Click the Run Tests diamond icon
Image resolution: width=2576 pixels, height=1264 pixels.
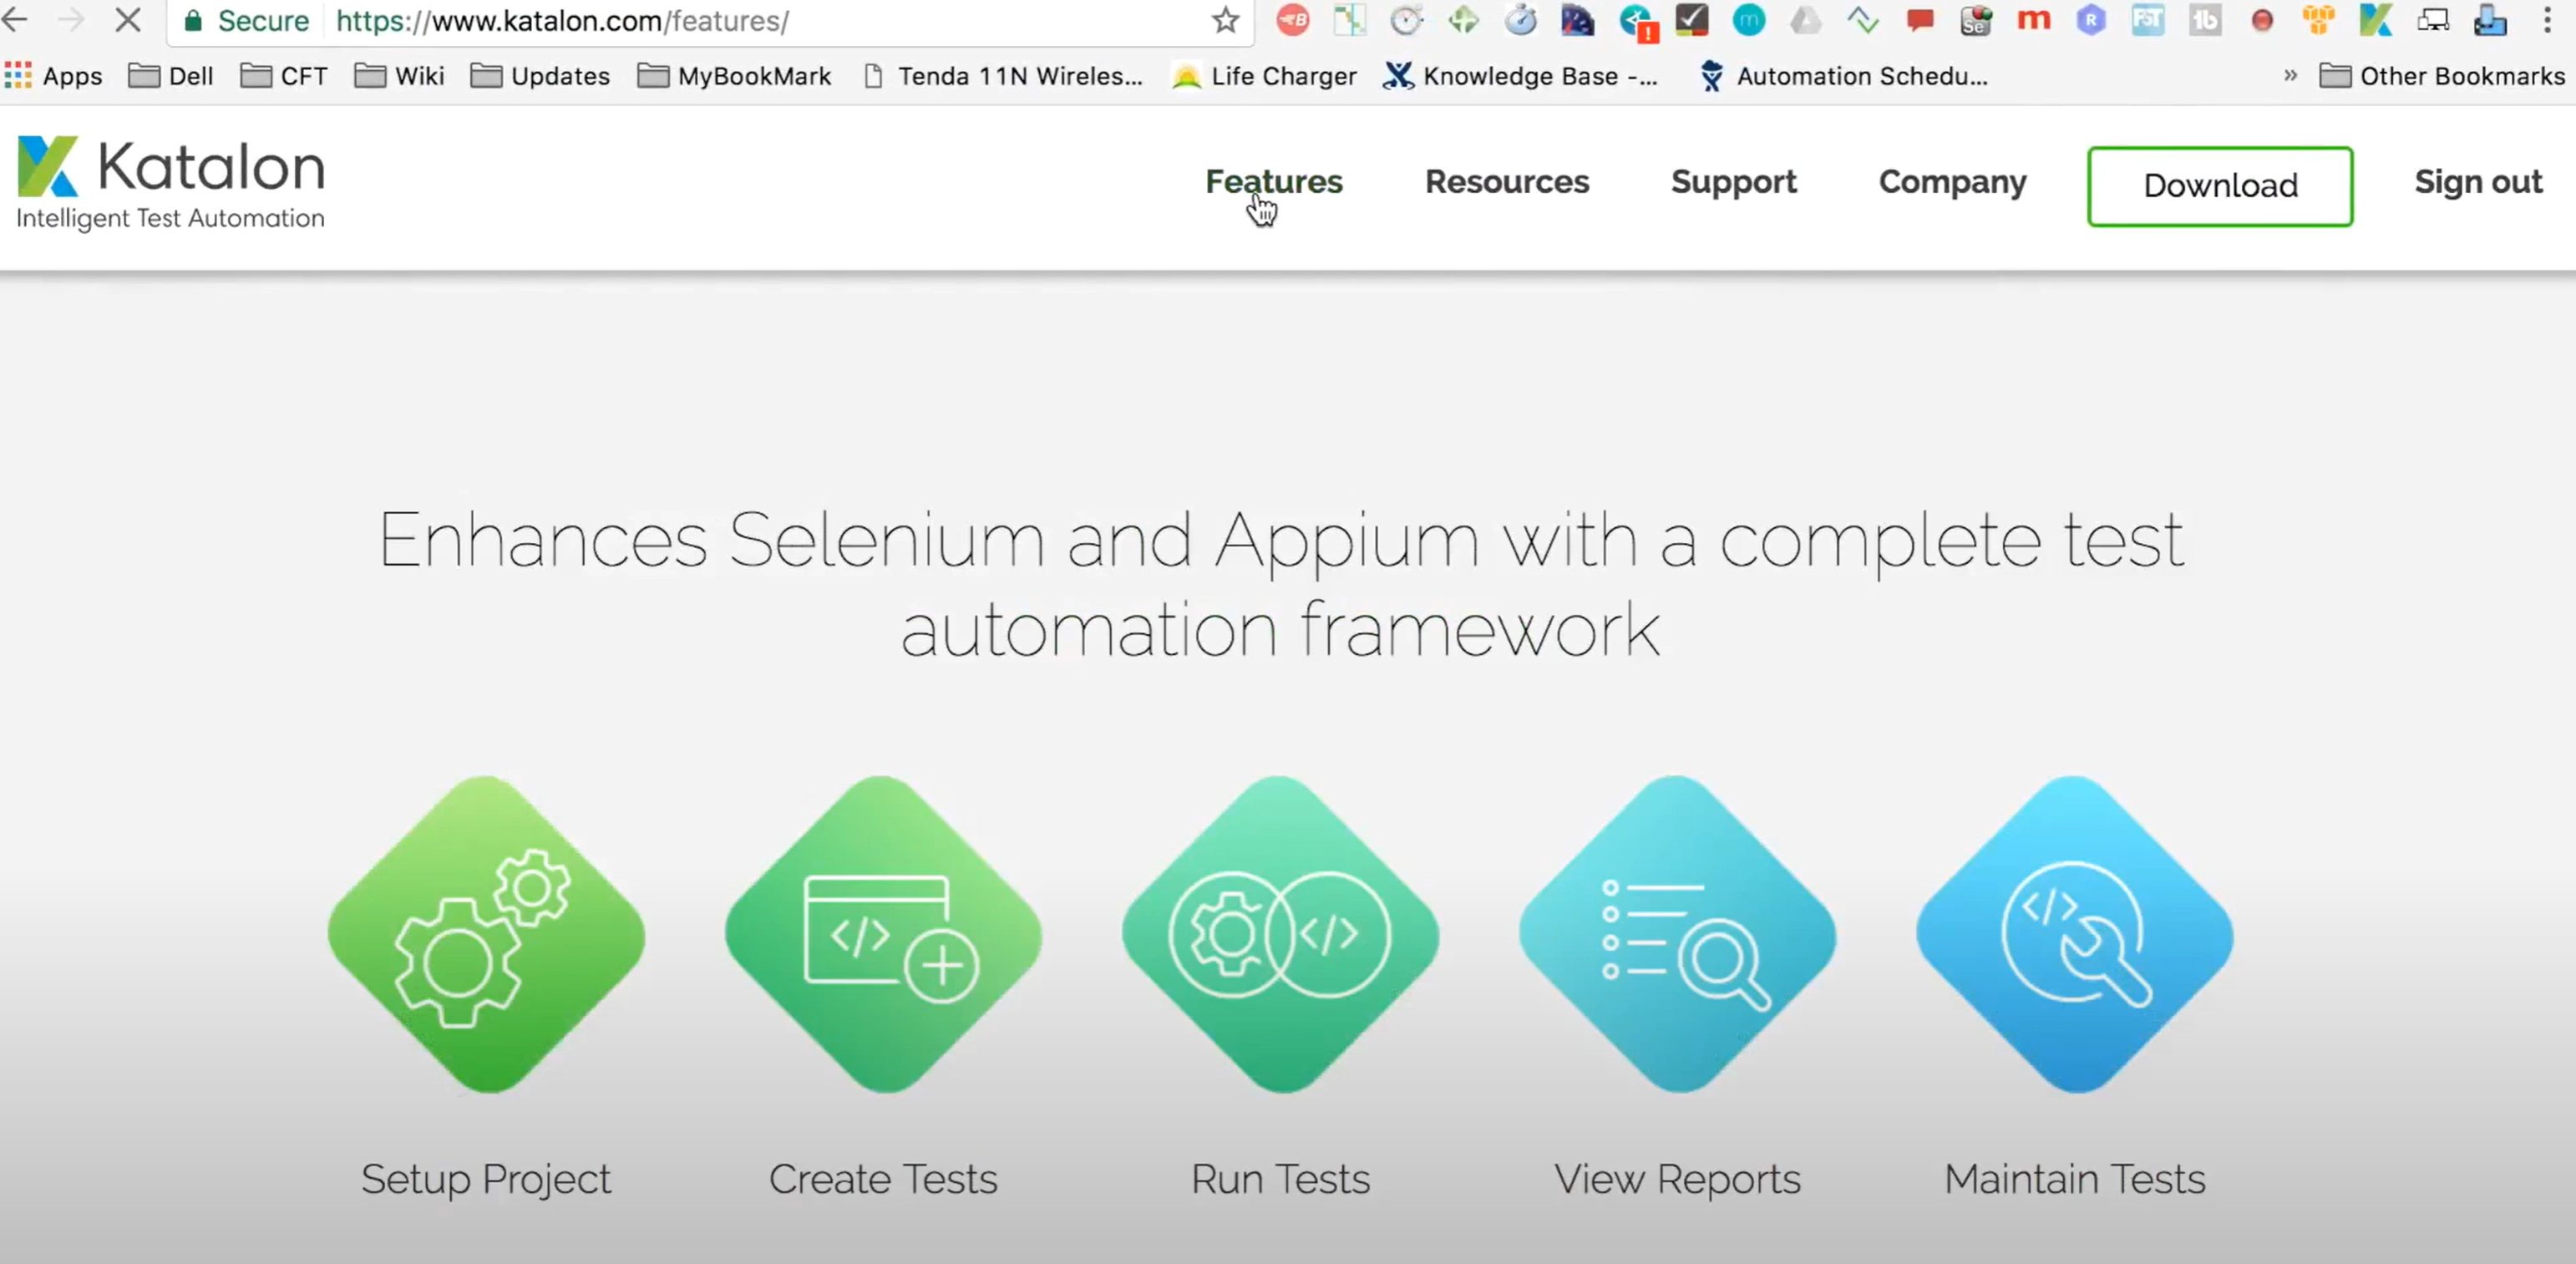[x=1280, y=934]
